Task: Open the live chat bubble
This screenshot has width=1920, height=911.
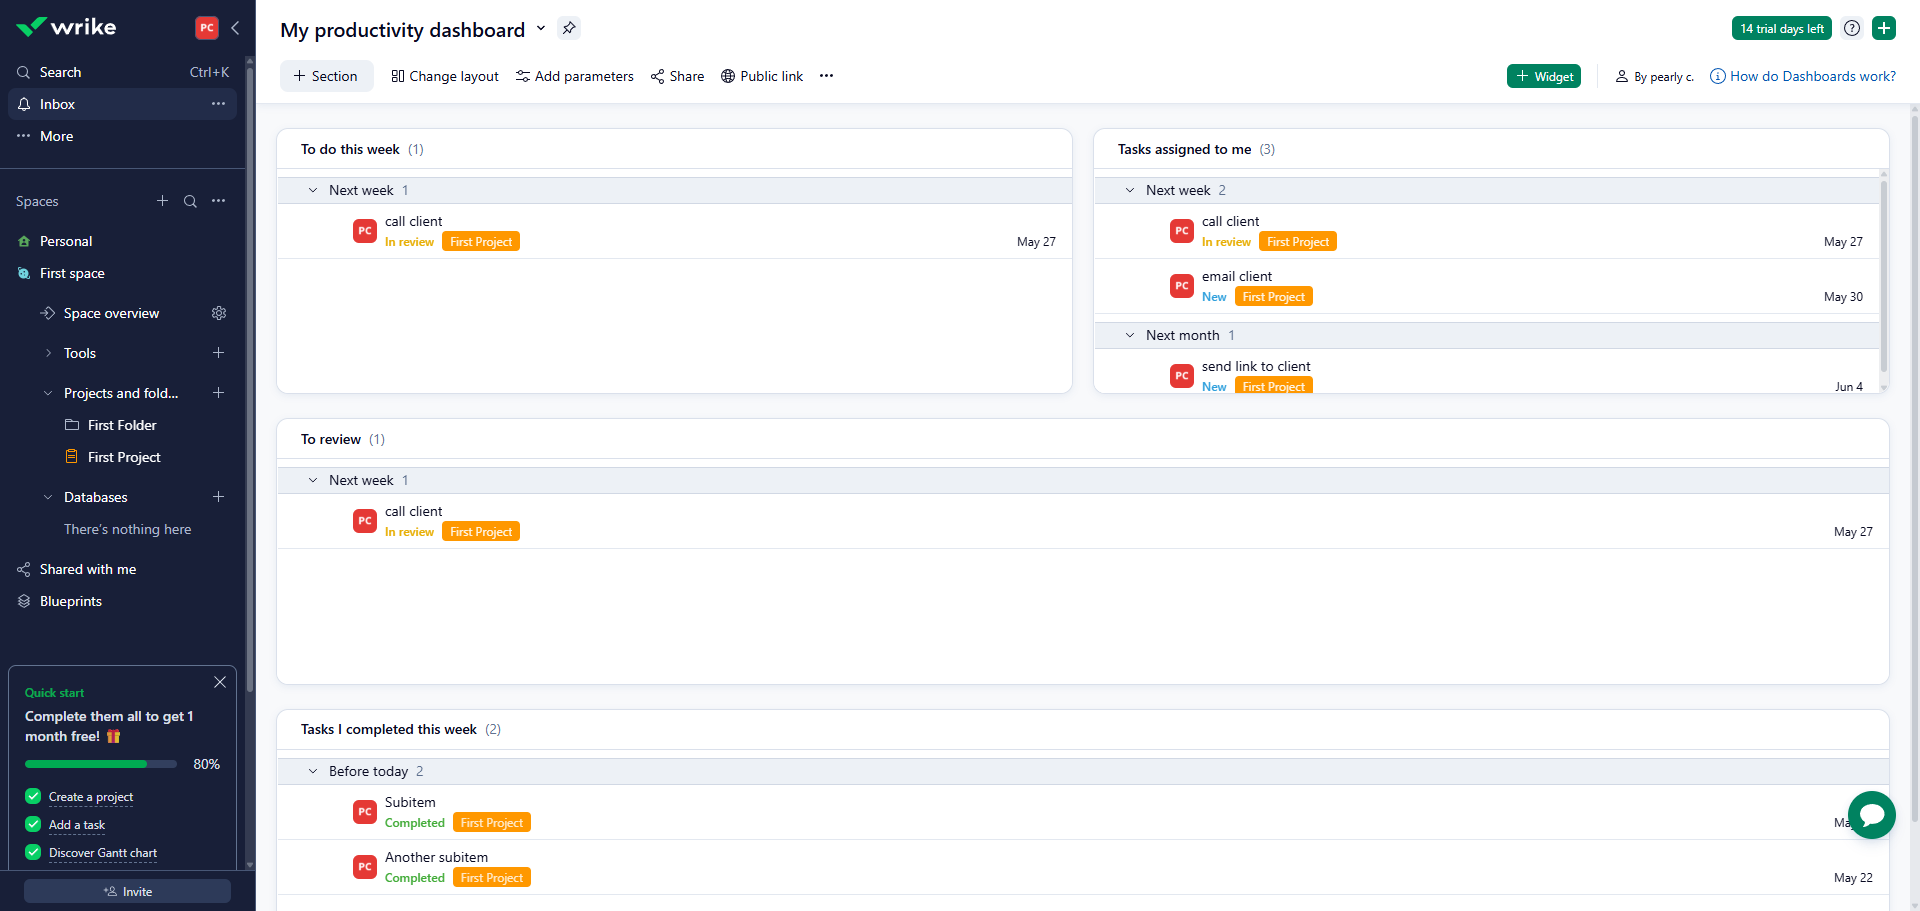Action: [1871, 815]
